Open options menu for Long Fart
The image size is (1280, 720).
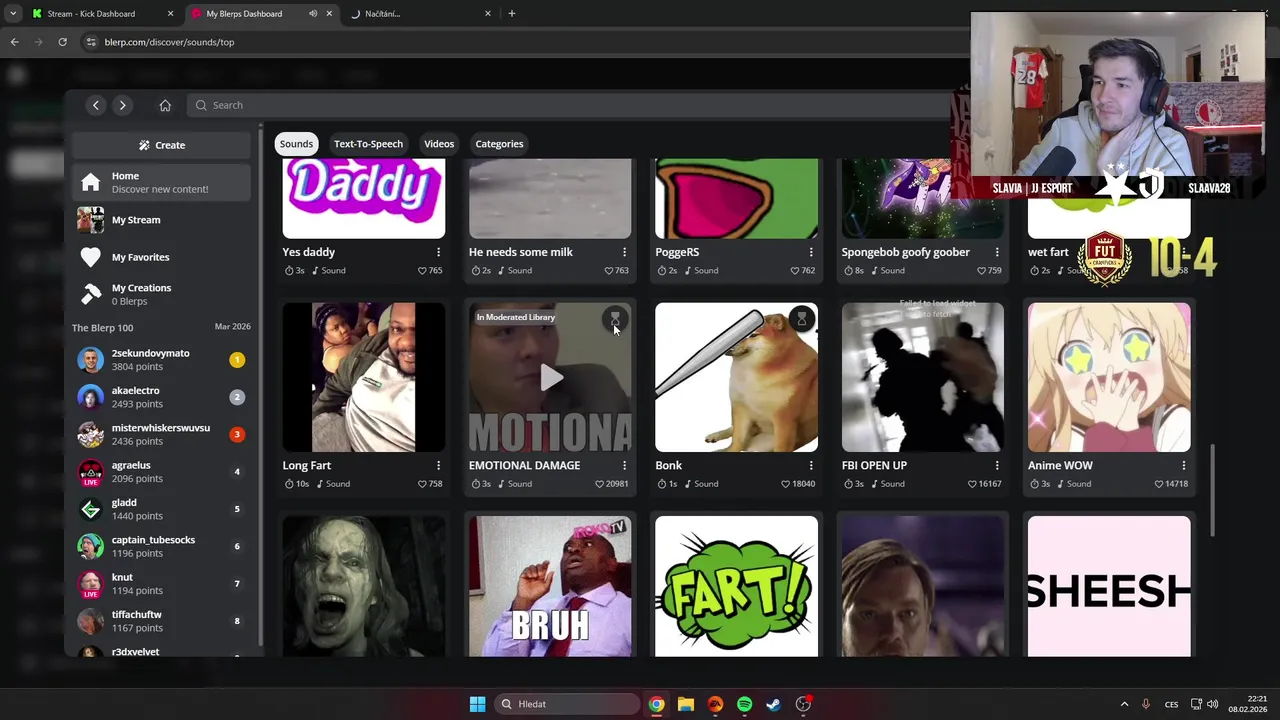438,465
